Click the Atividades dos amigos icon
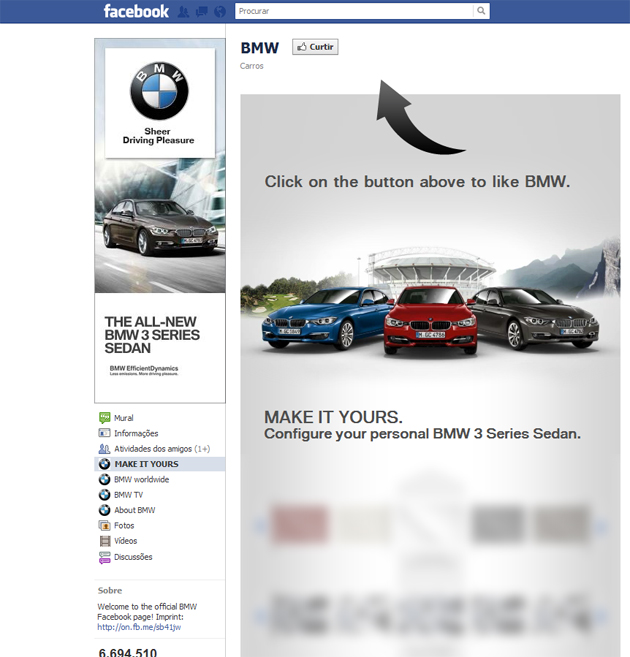The image size is (630, 657). [104, 448]
